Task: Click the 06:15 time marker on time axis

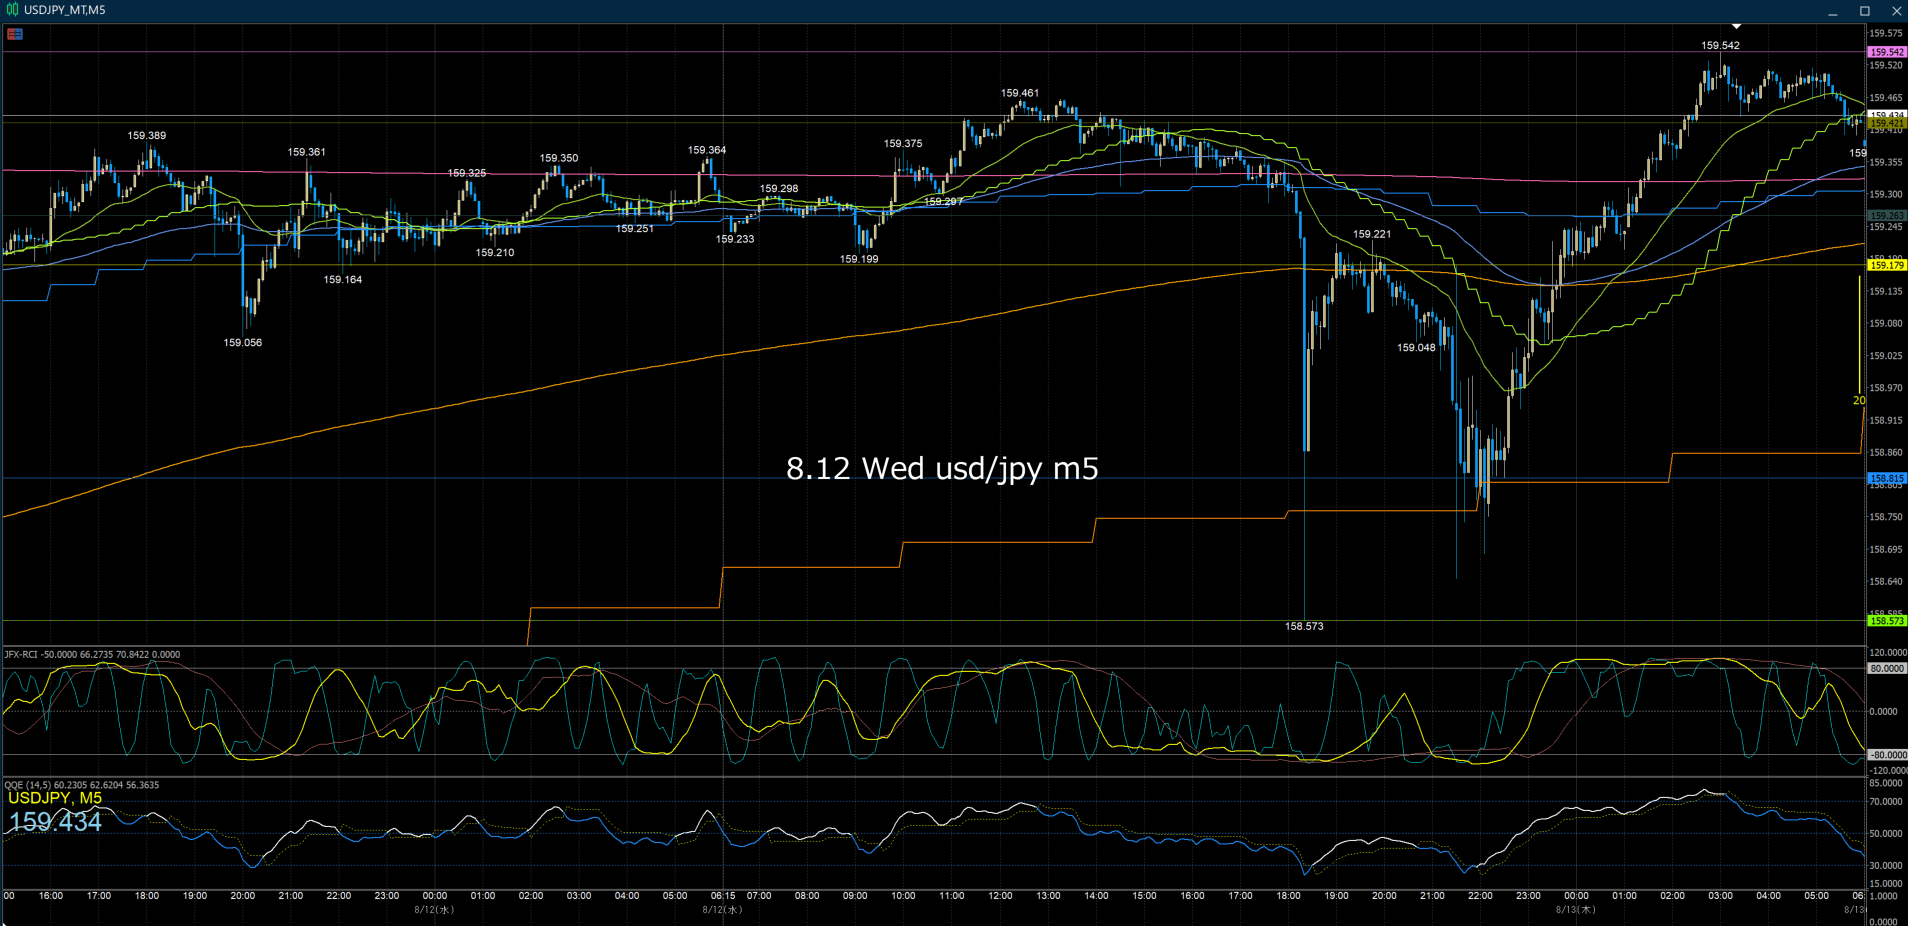Action: 723,896
